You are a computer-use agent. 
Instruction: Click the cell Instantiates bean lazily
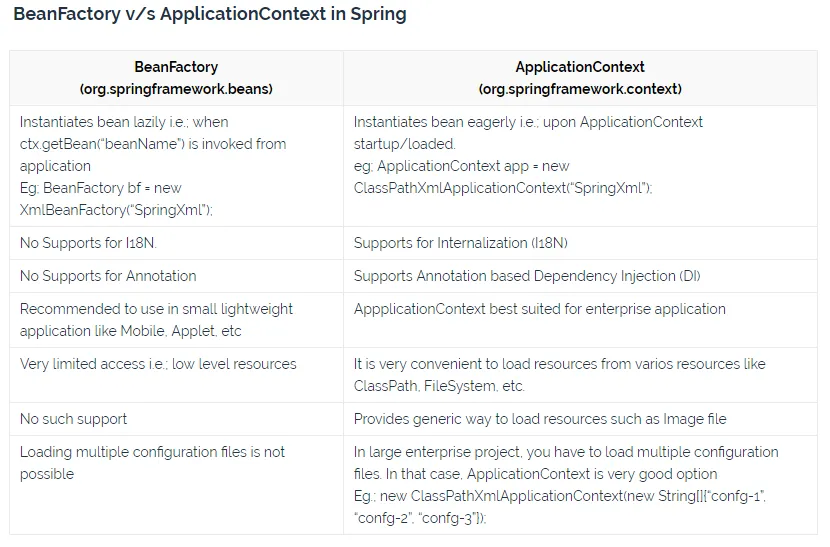pos(176,166)
